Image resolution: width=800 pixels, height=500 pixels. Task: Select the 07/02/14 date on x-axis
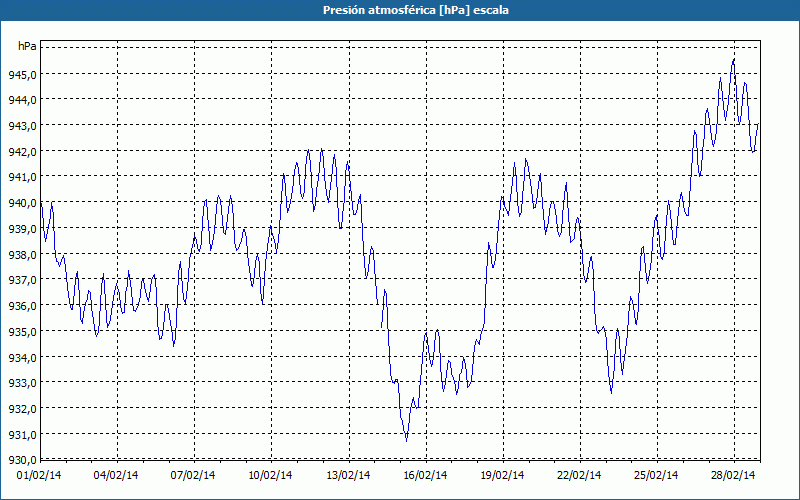tap(193, 476)
